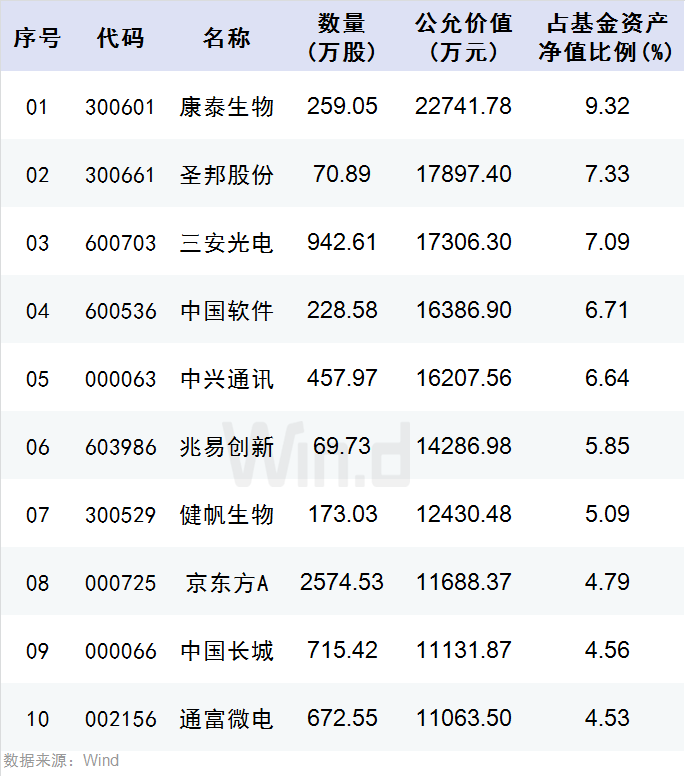
Task: Select the name 康泰生物
Action: tap(227, 107)
